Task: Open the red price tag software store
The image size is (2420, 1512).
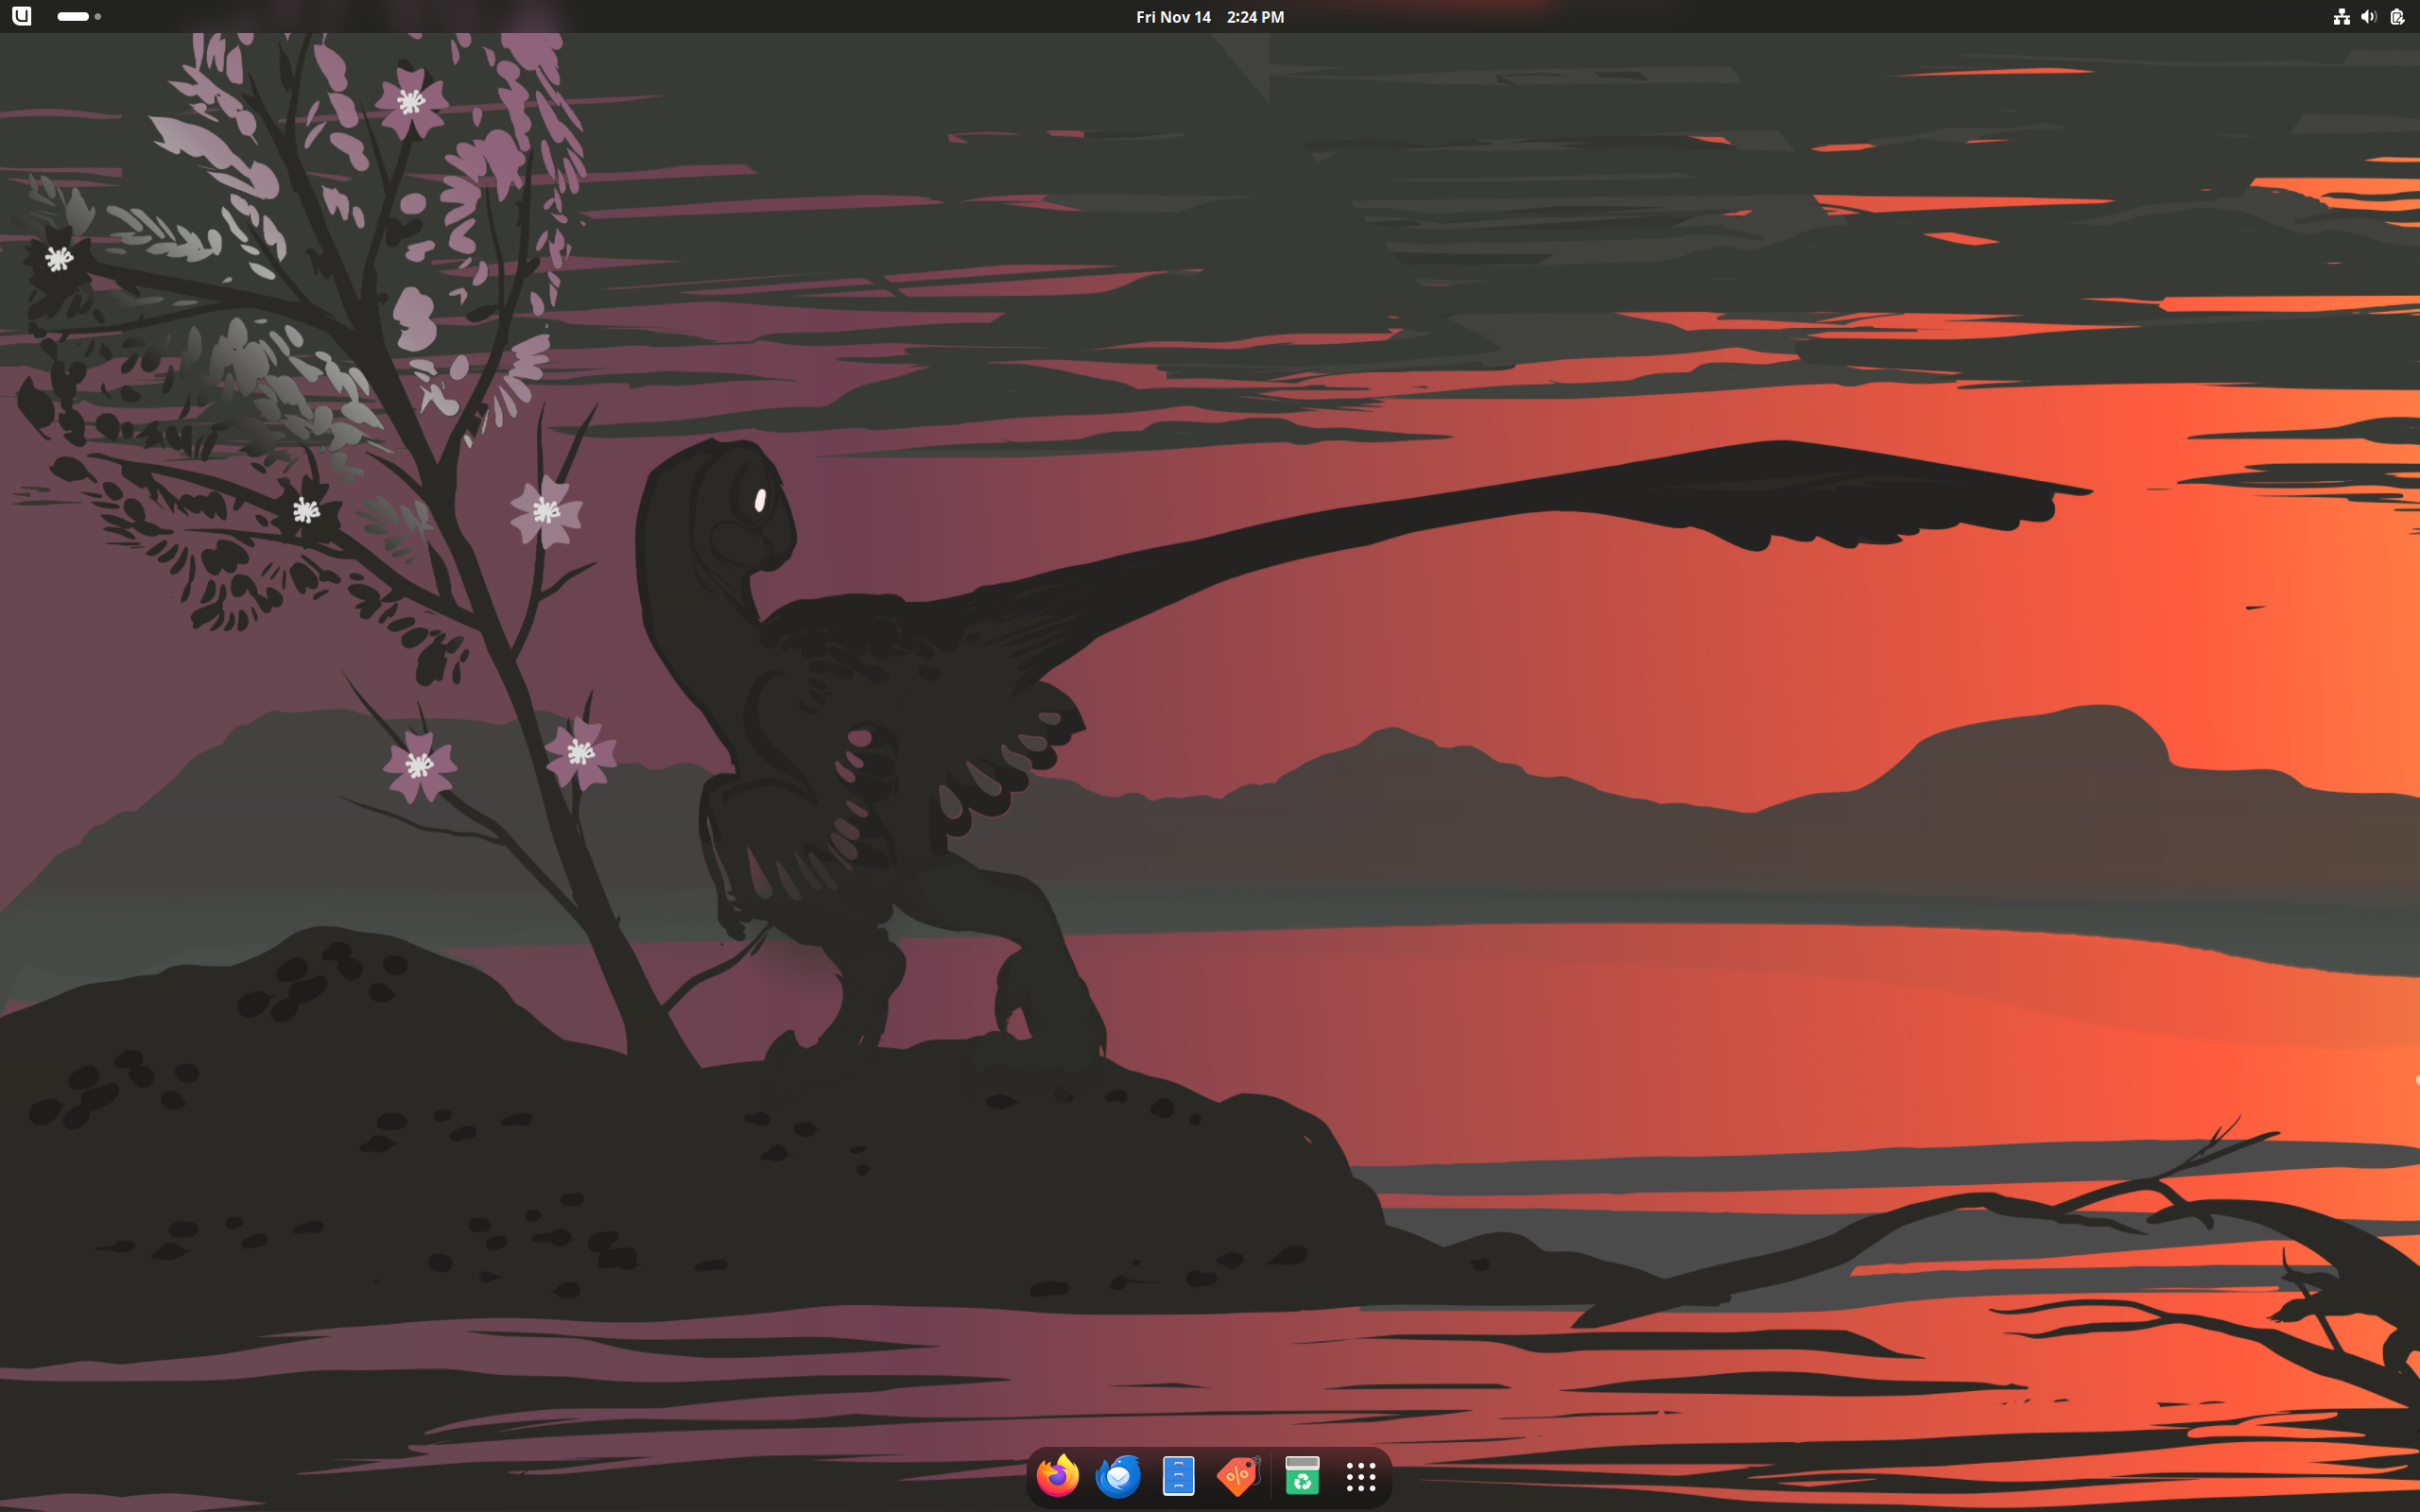Action: 1239,1476
